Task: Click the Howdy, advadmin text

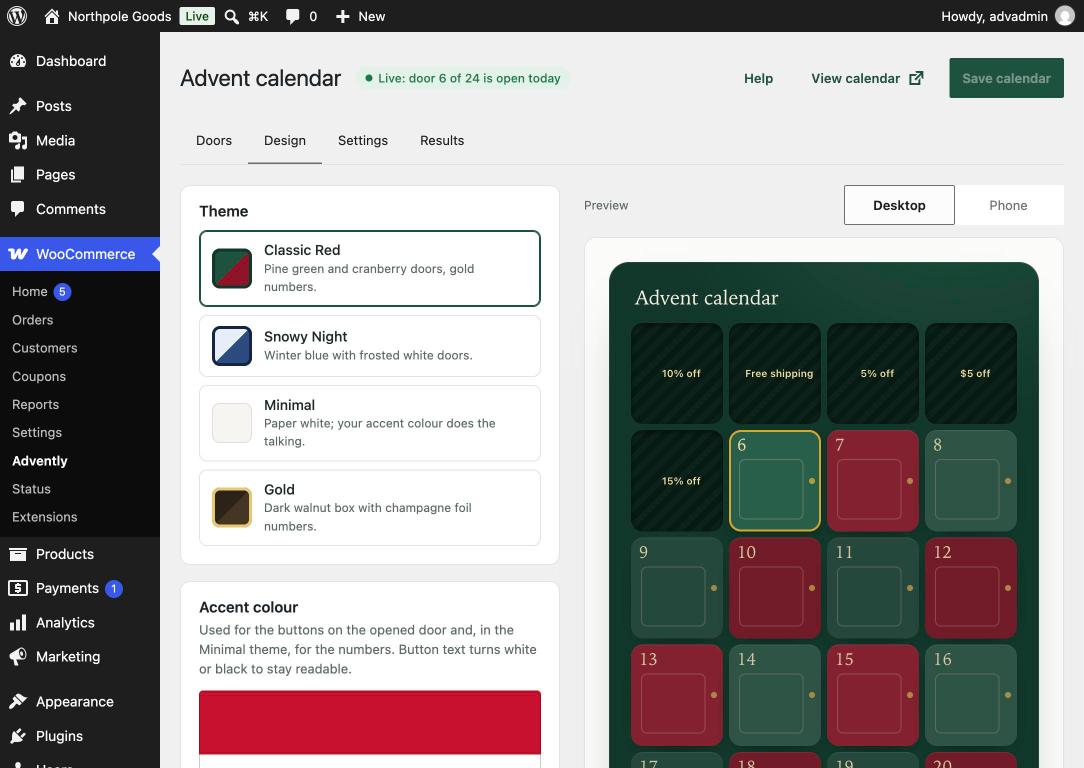Action: [x=994, y=16]
